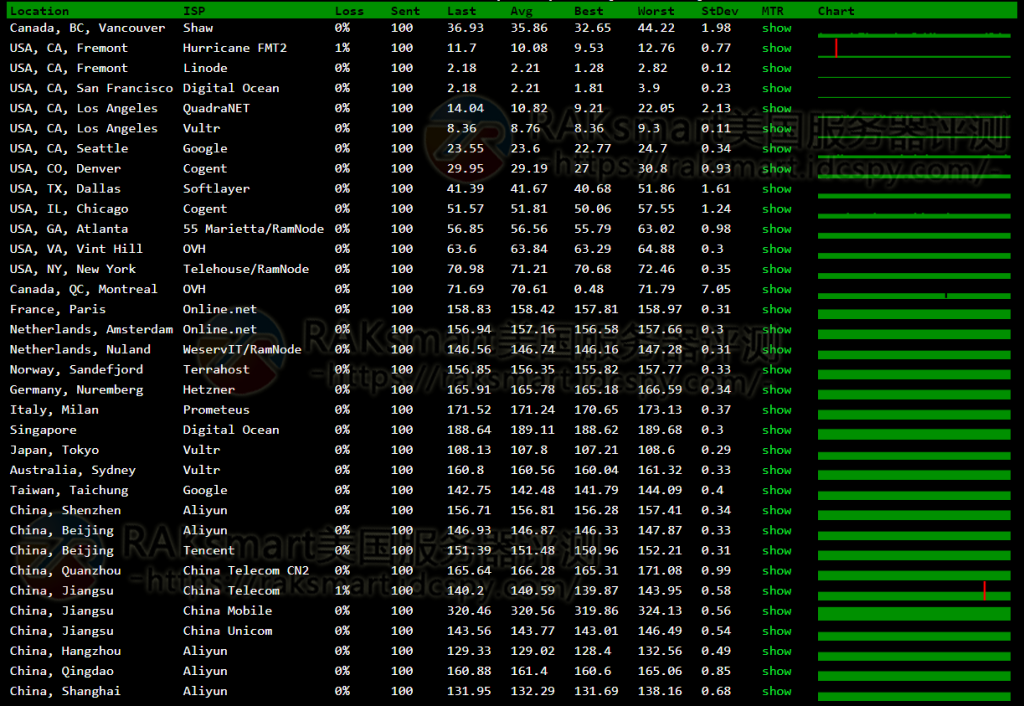Open show link for China, Shenzhen row
1024x706 pixels.
776,510
